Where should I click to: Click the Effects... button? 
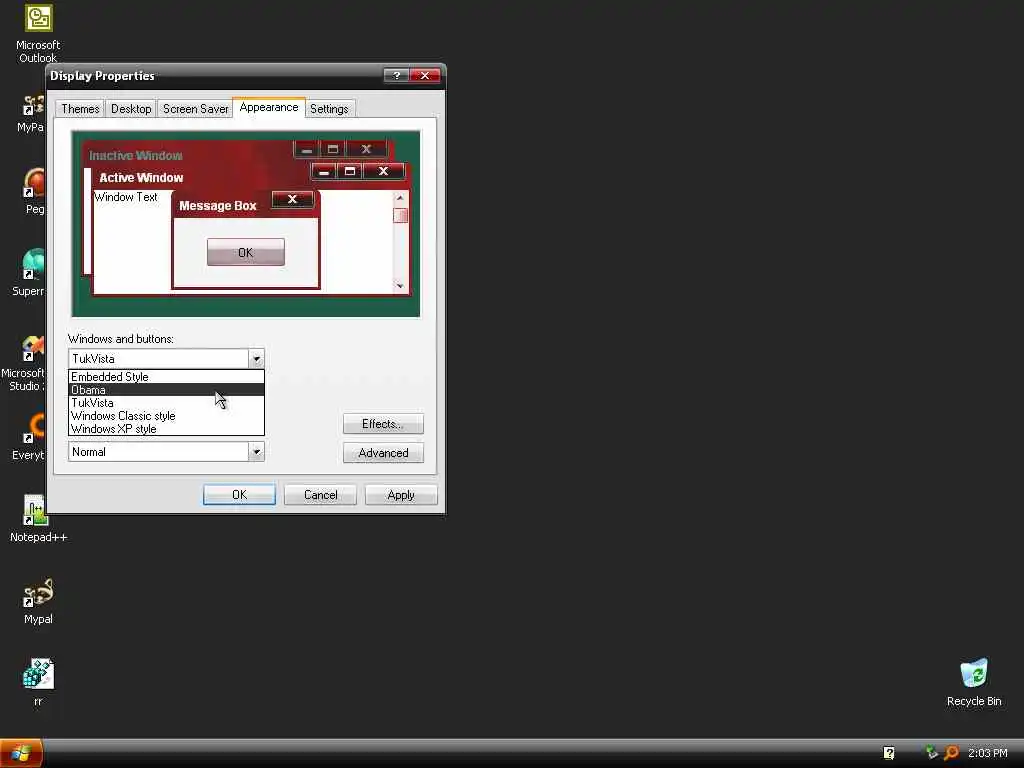click(x=383, y=424)
